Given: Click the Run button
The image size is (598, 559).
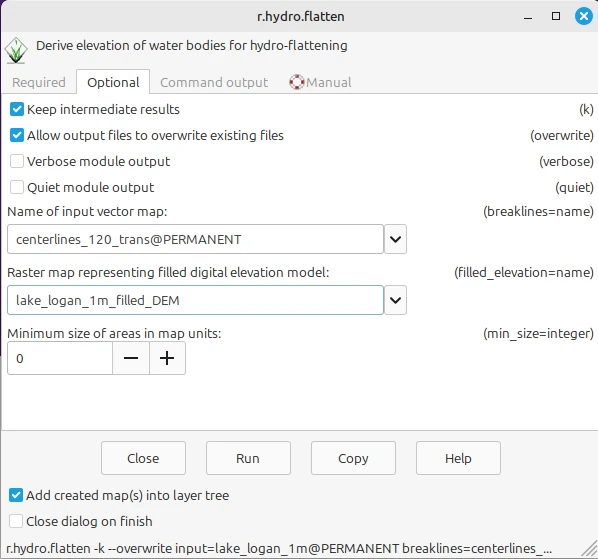Looking at the screenshot, I should point(248,458).
